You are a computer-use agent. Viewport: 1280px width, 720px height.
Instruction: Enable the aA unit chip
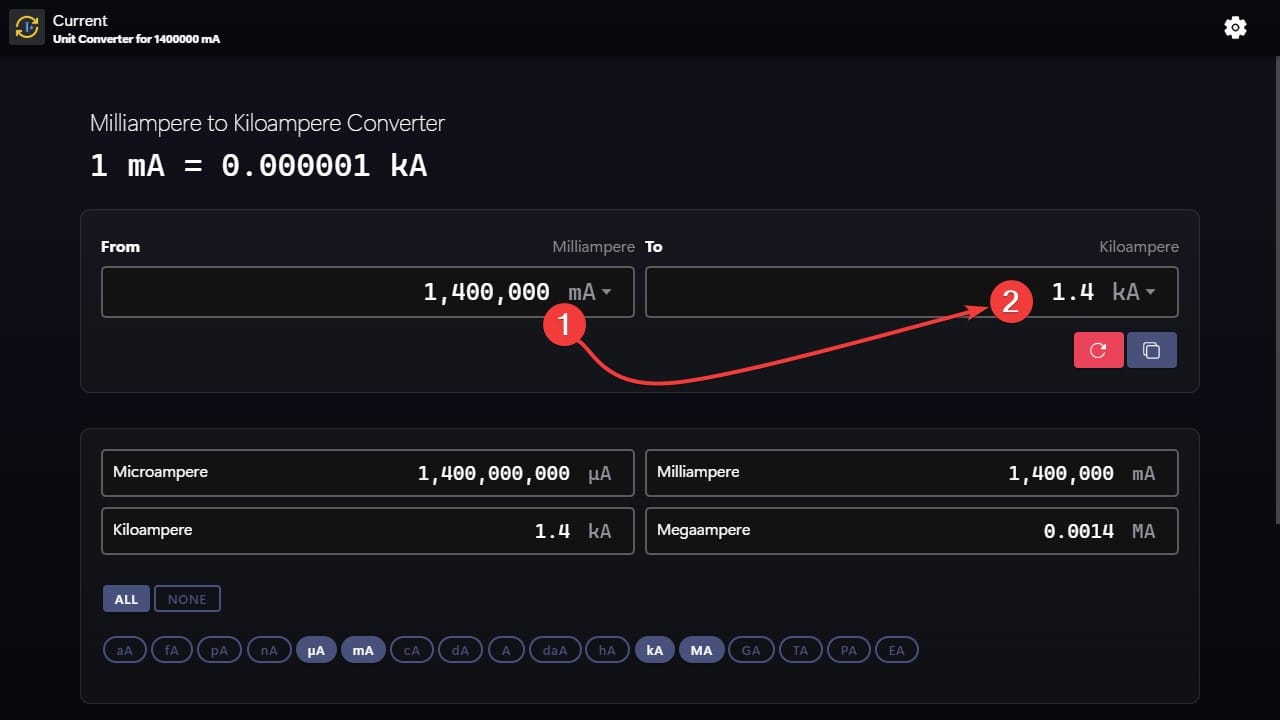(125, 650)
